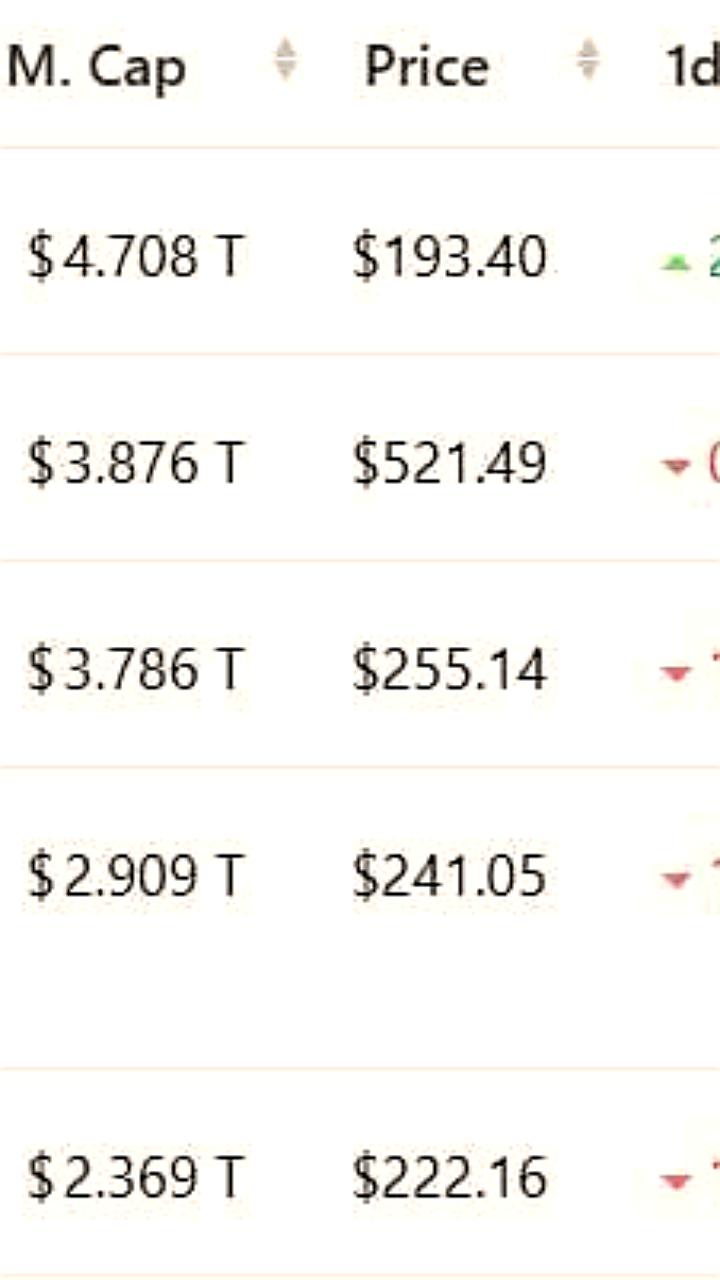Click the $3.786 T market cap value

[135, 670]
